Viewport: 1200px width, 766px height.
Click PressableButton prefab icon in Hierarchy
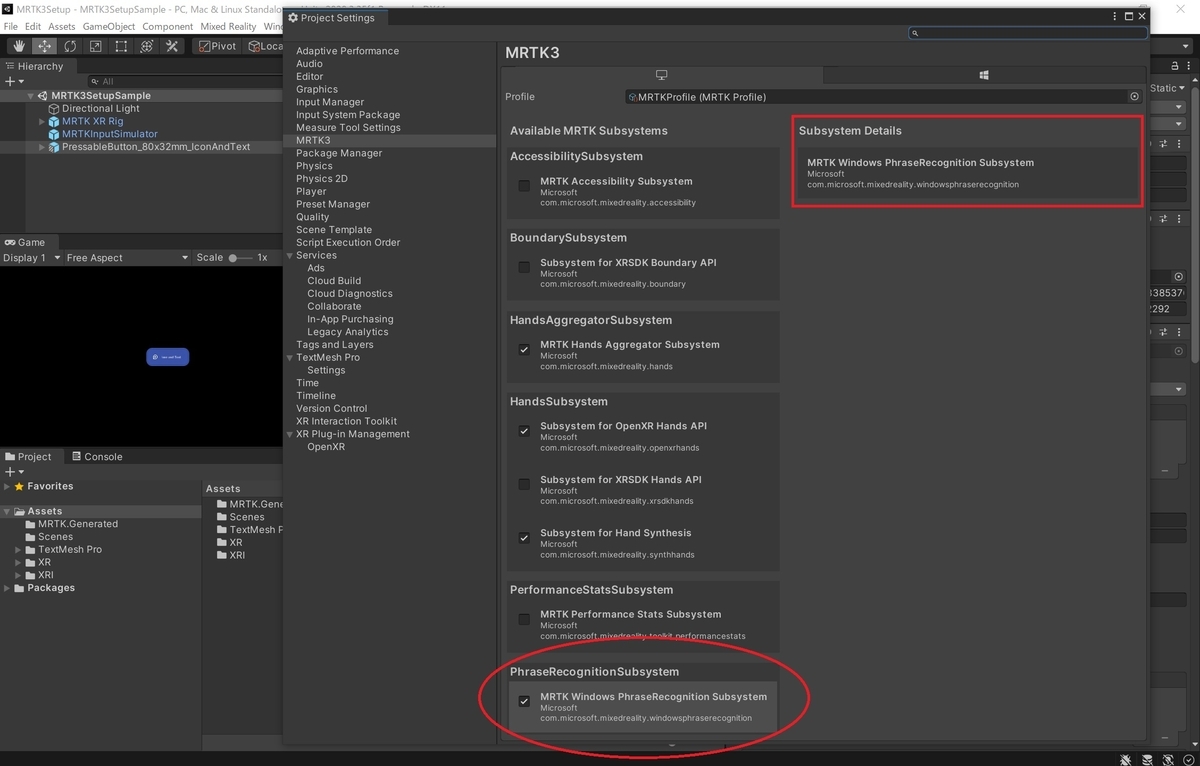pos(54,147)
